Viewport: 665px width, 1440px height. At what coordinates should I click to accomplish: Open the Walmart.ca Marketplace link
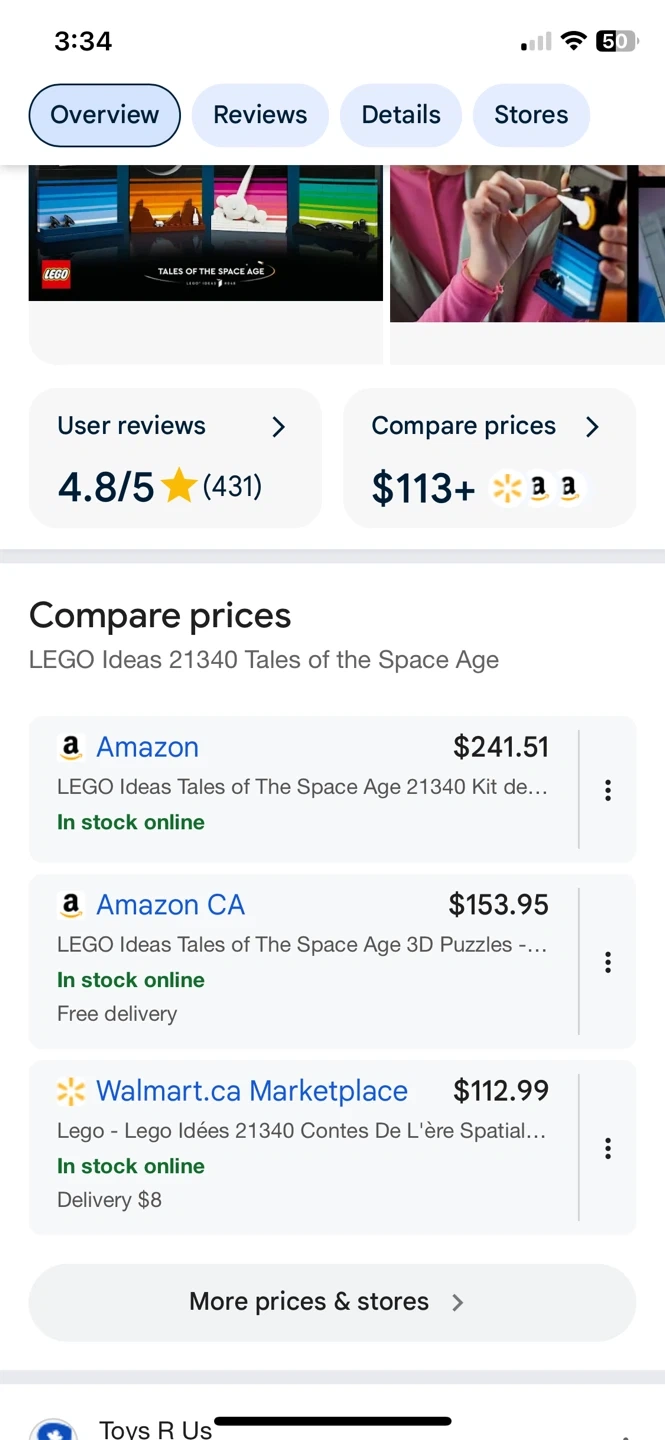[x=251, y=1091]
